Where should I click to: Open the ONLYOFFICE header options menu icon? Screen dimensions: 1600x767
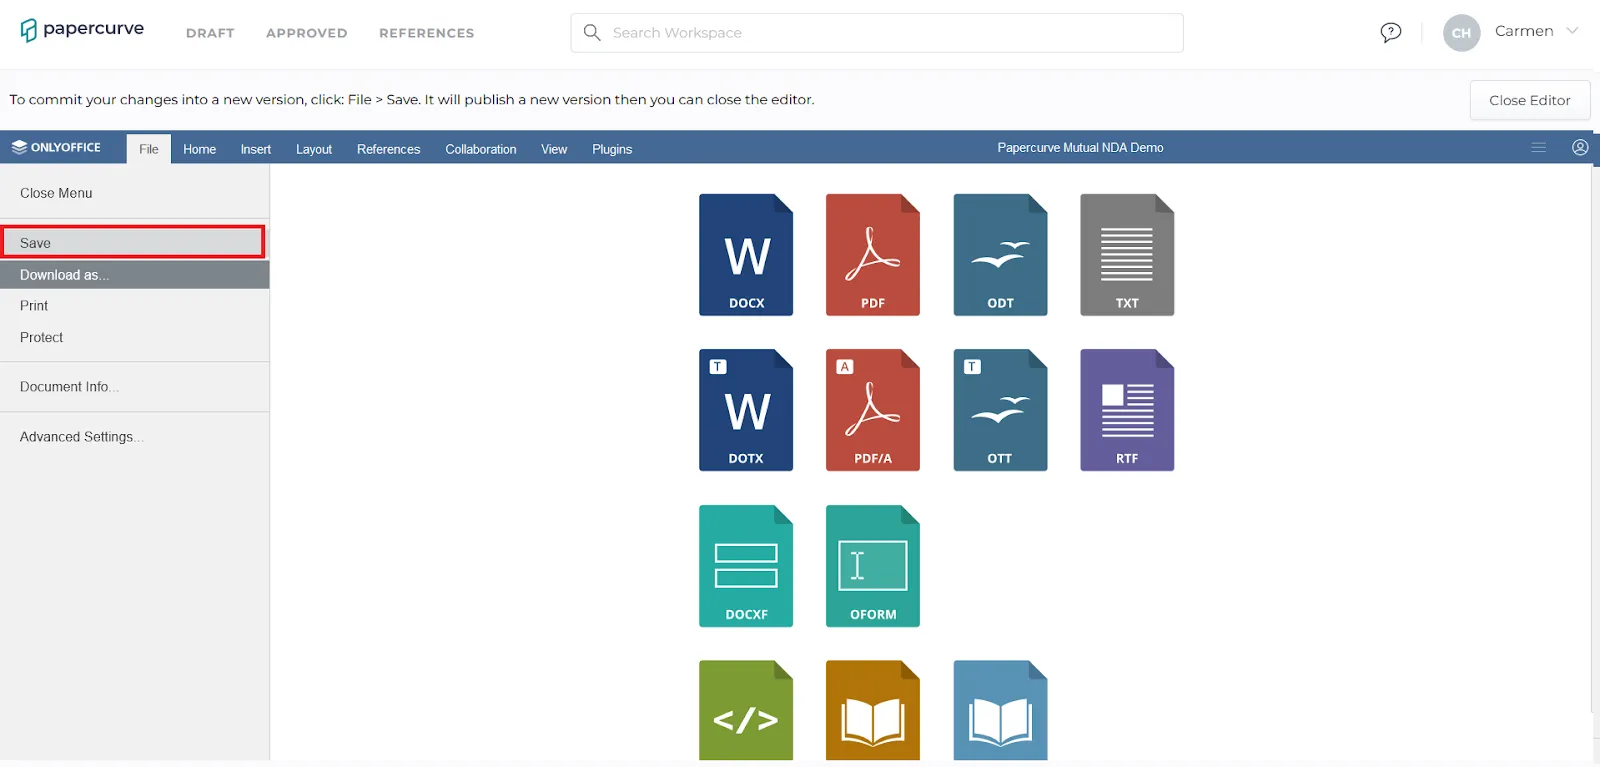(x=1538, y=148)
